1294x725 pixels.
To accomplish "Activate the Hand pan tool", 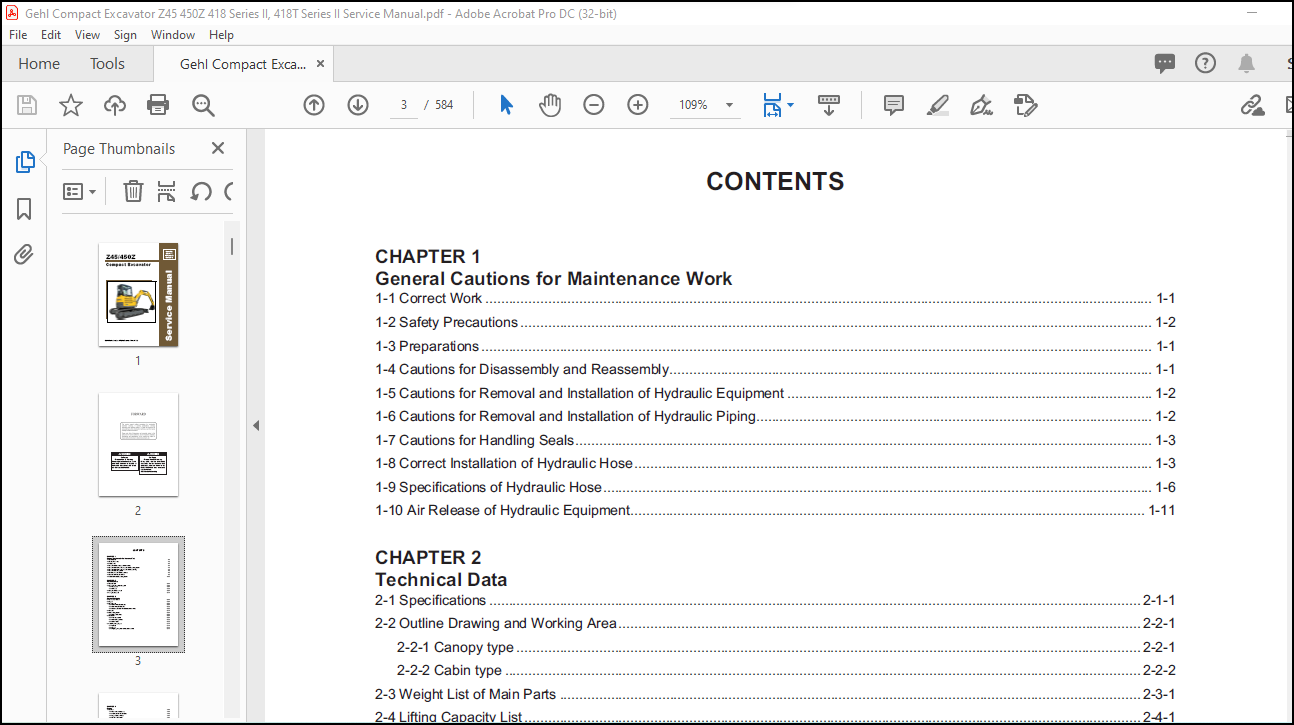I will coord(550,105).
